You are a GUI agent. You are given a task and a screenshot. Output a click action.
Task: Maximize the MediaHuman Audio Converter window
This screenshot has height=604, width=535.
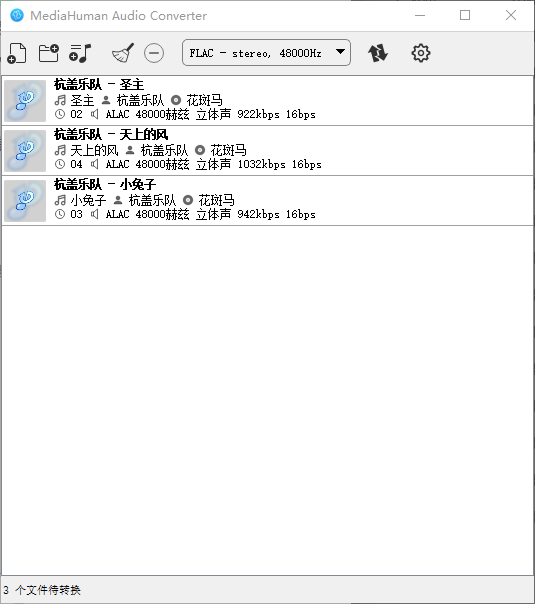465,15
